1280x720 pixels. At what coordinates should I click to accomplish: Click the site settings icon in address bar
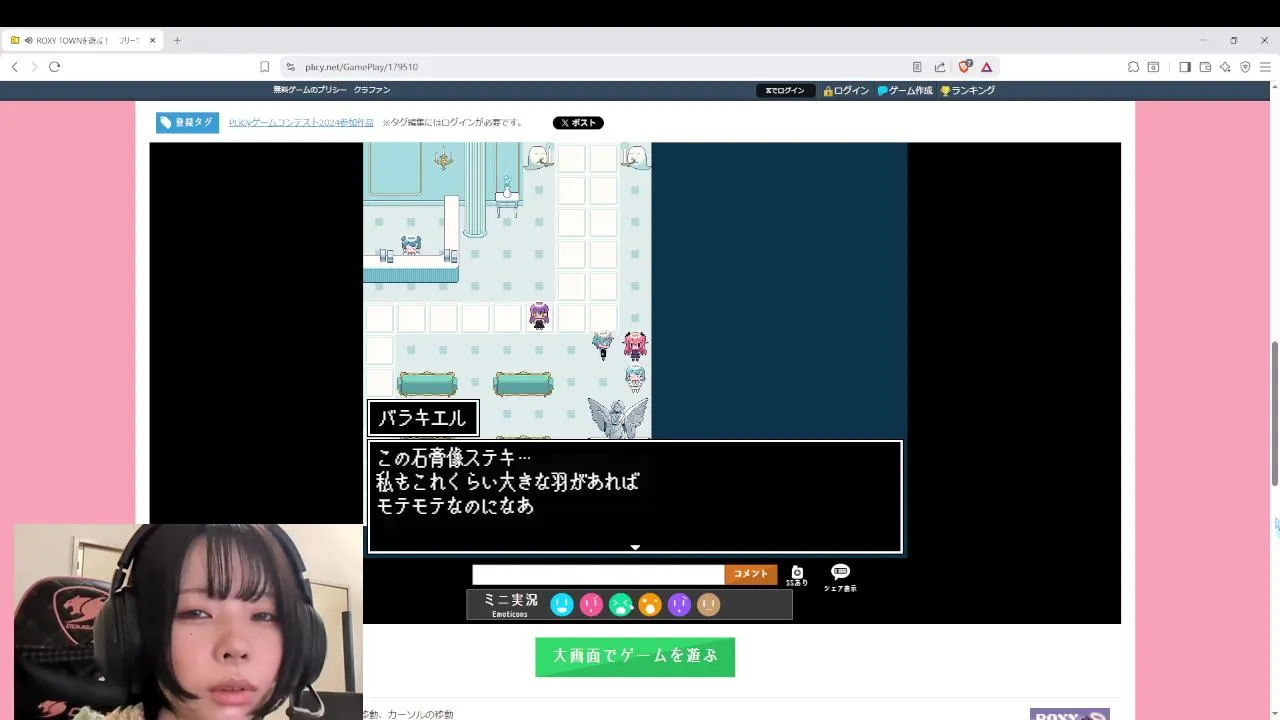coord(290,67)
